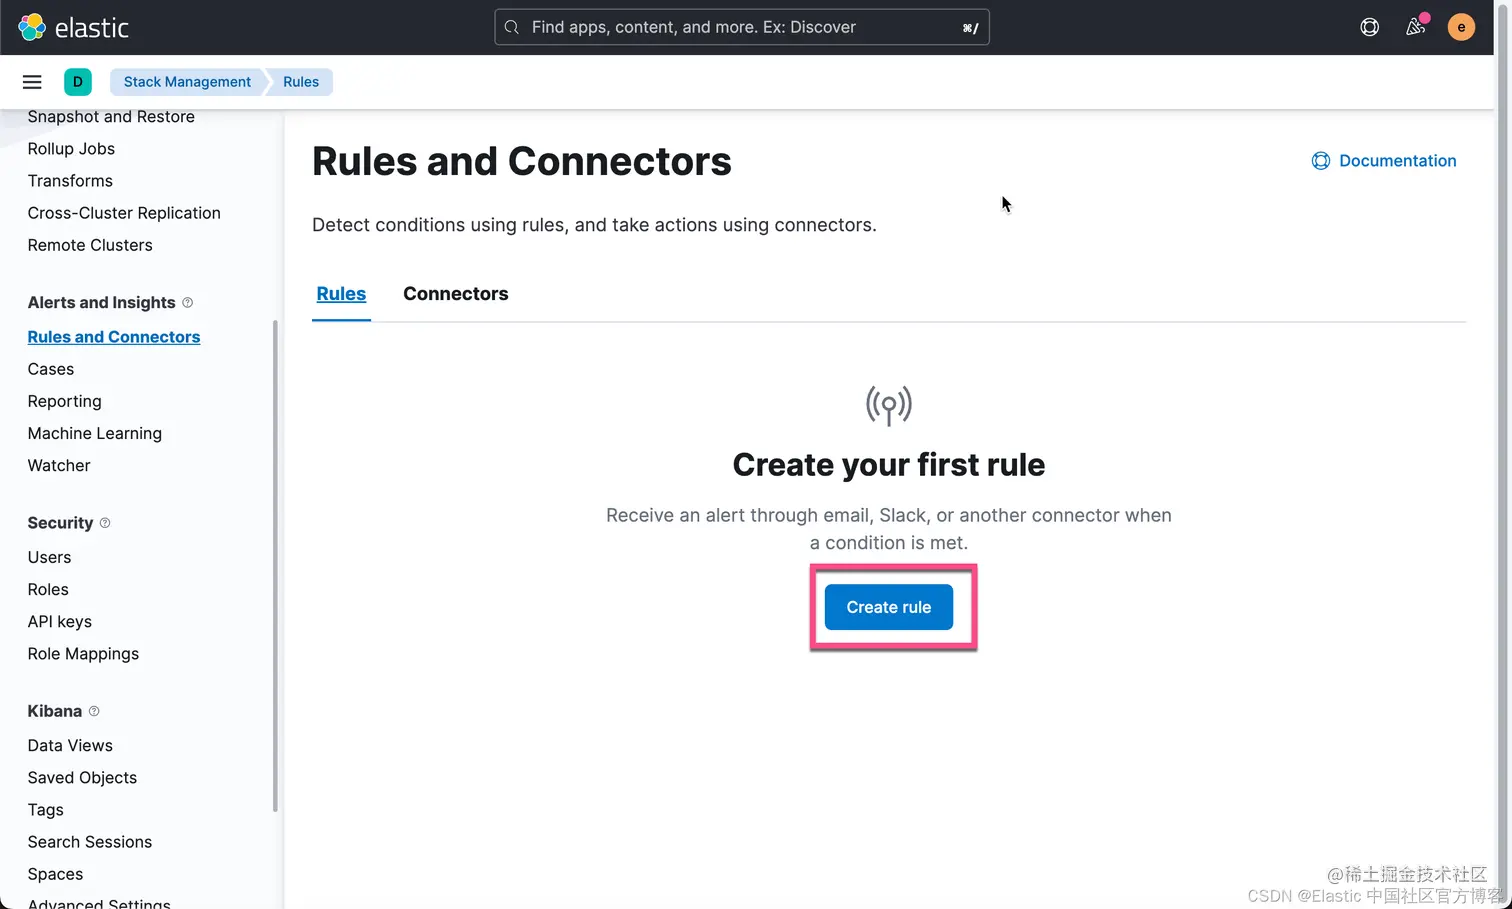Click the sidebar vertical scrollbar

point(275,566)
